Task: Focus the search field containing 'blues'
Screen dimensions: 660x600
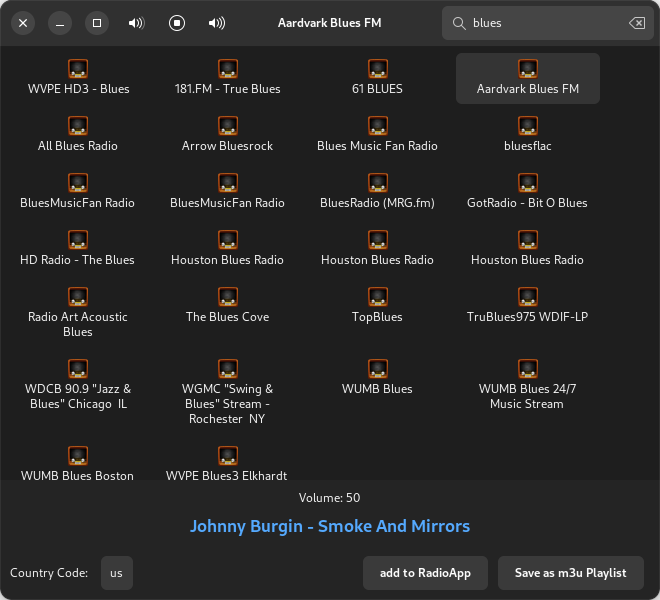Action: (548, 23)
